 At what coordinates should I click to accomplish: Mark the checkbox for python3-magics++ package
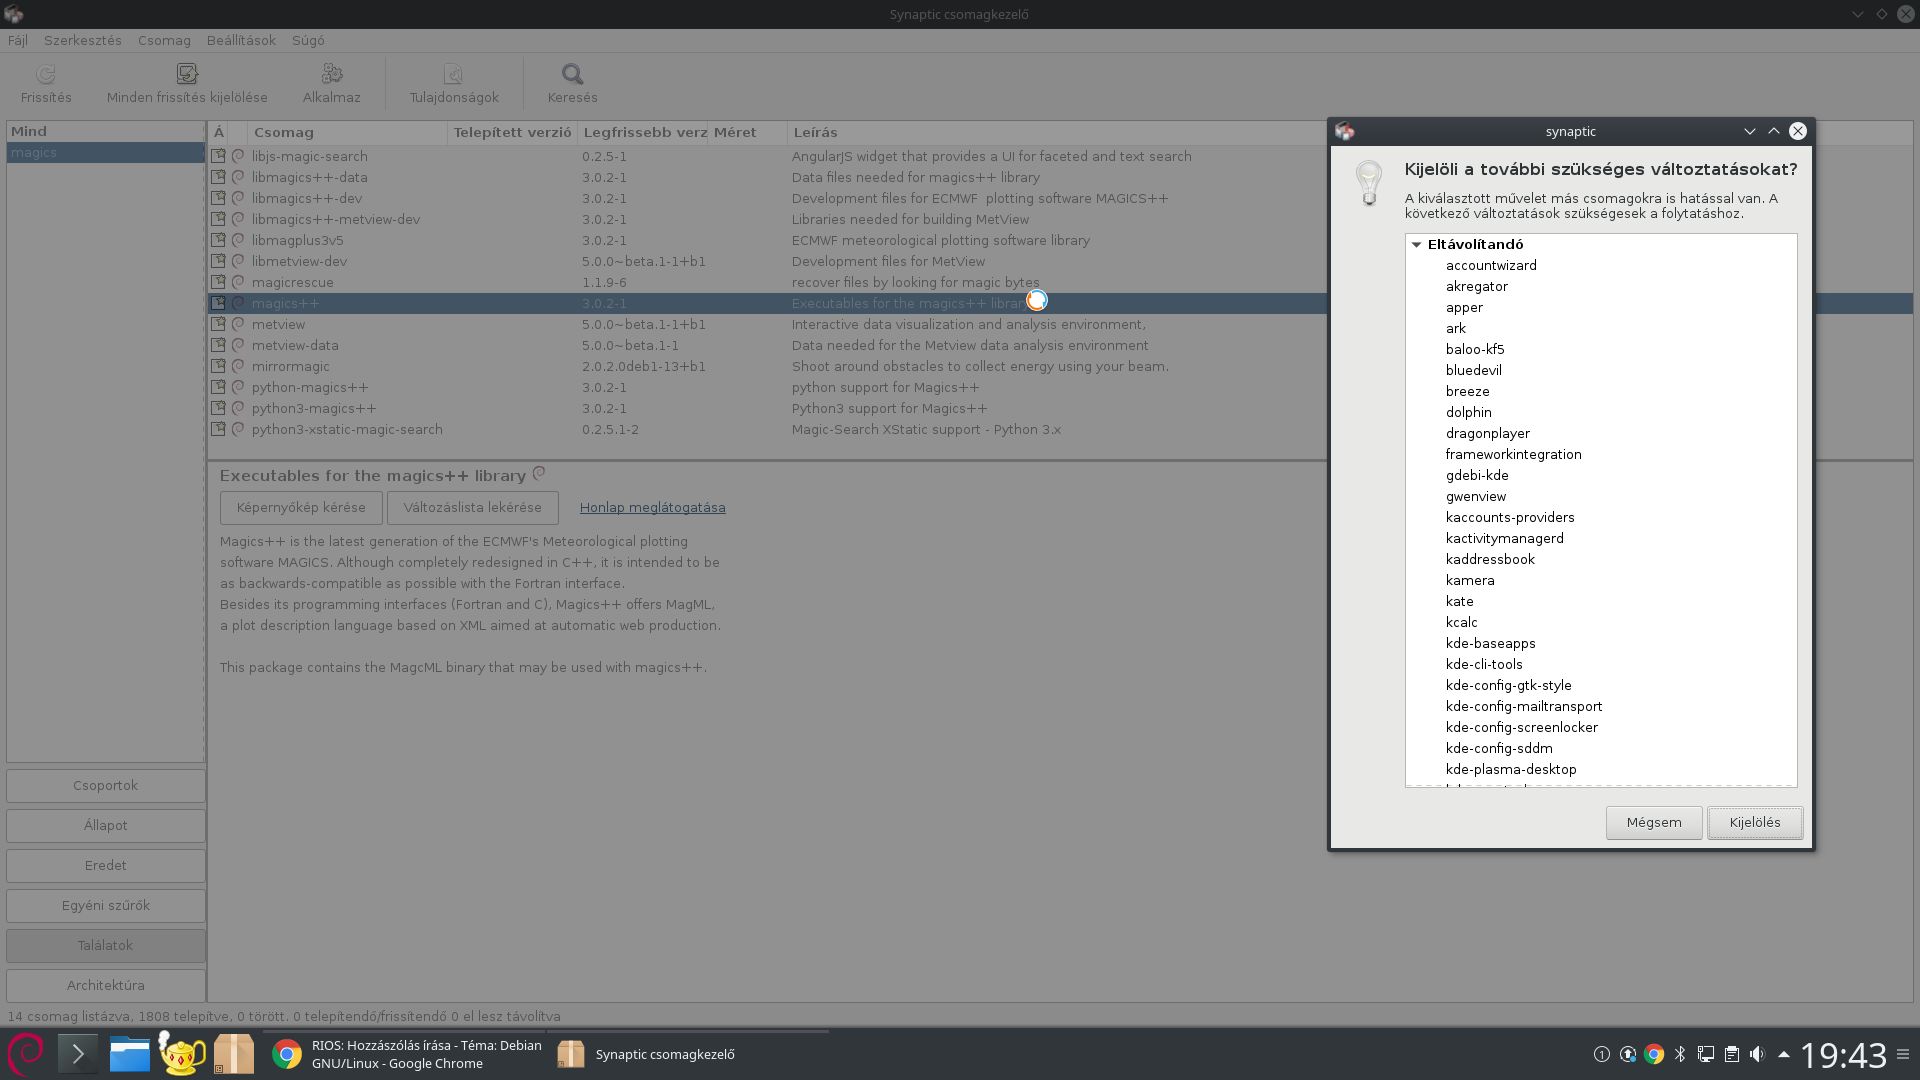tap(218, 408)
